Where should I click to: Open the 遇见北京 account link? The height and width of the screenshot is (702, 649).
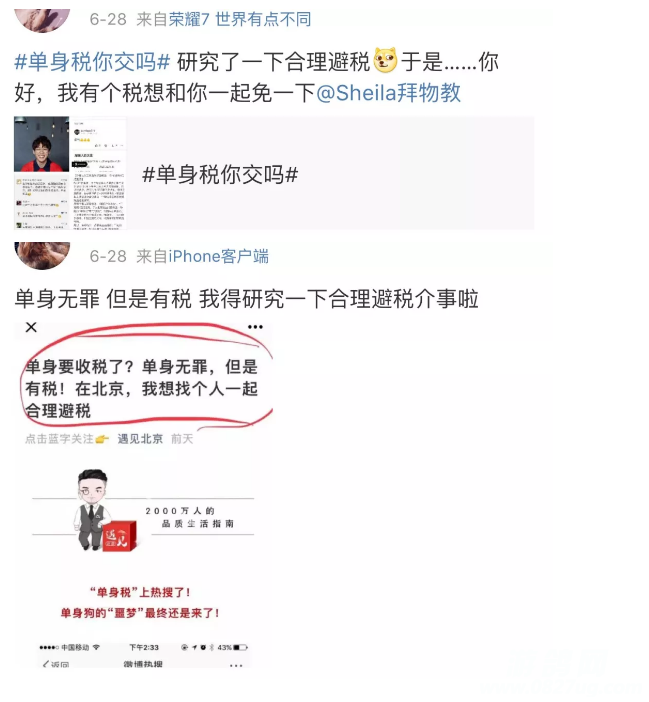tap(140, 439)
